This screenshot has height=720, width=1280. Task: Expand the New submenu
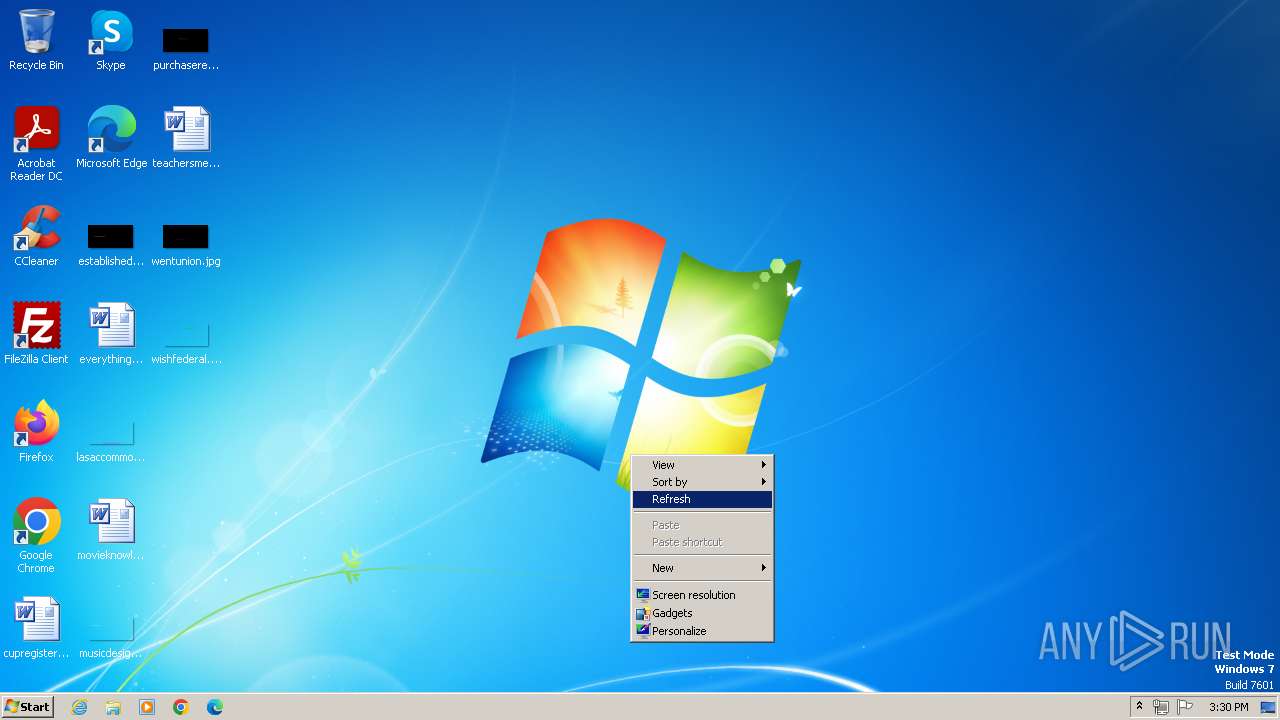(x=702, y=568)
